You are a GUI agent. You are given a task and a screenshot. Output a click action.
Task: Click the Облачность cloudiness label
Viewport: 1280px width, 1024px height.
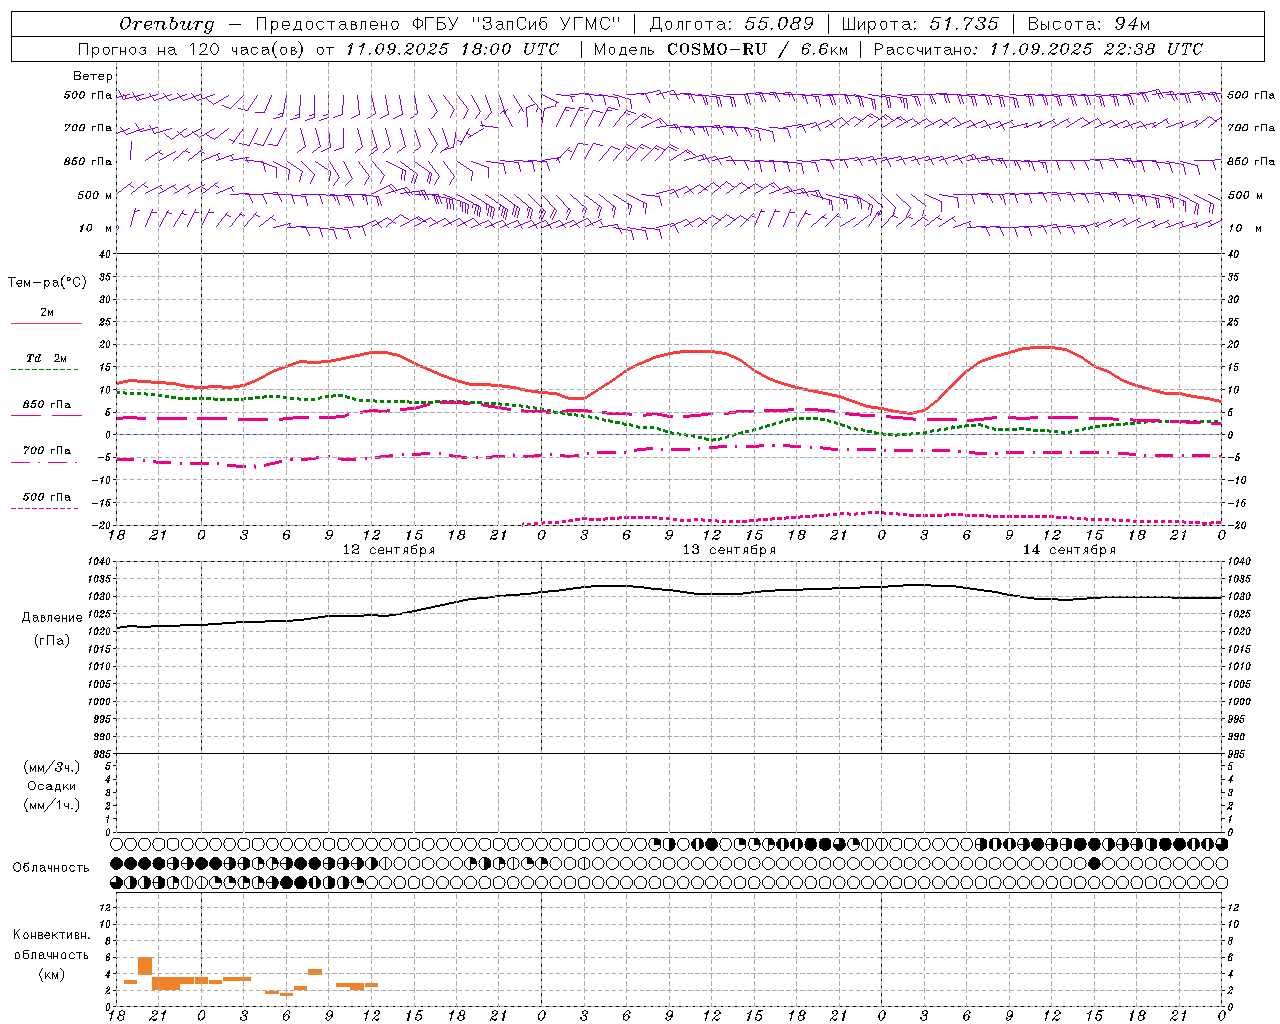(x=51, y=867)
